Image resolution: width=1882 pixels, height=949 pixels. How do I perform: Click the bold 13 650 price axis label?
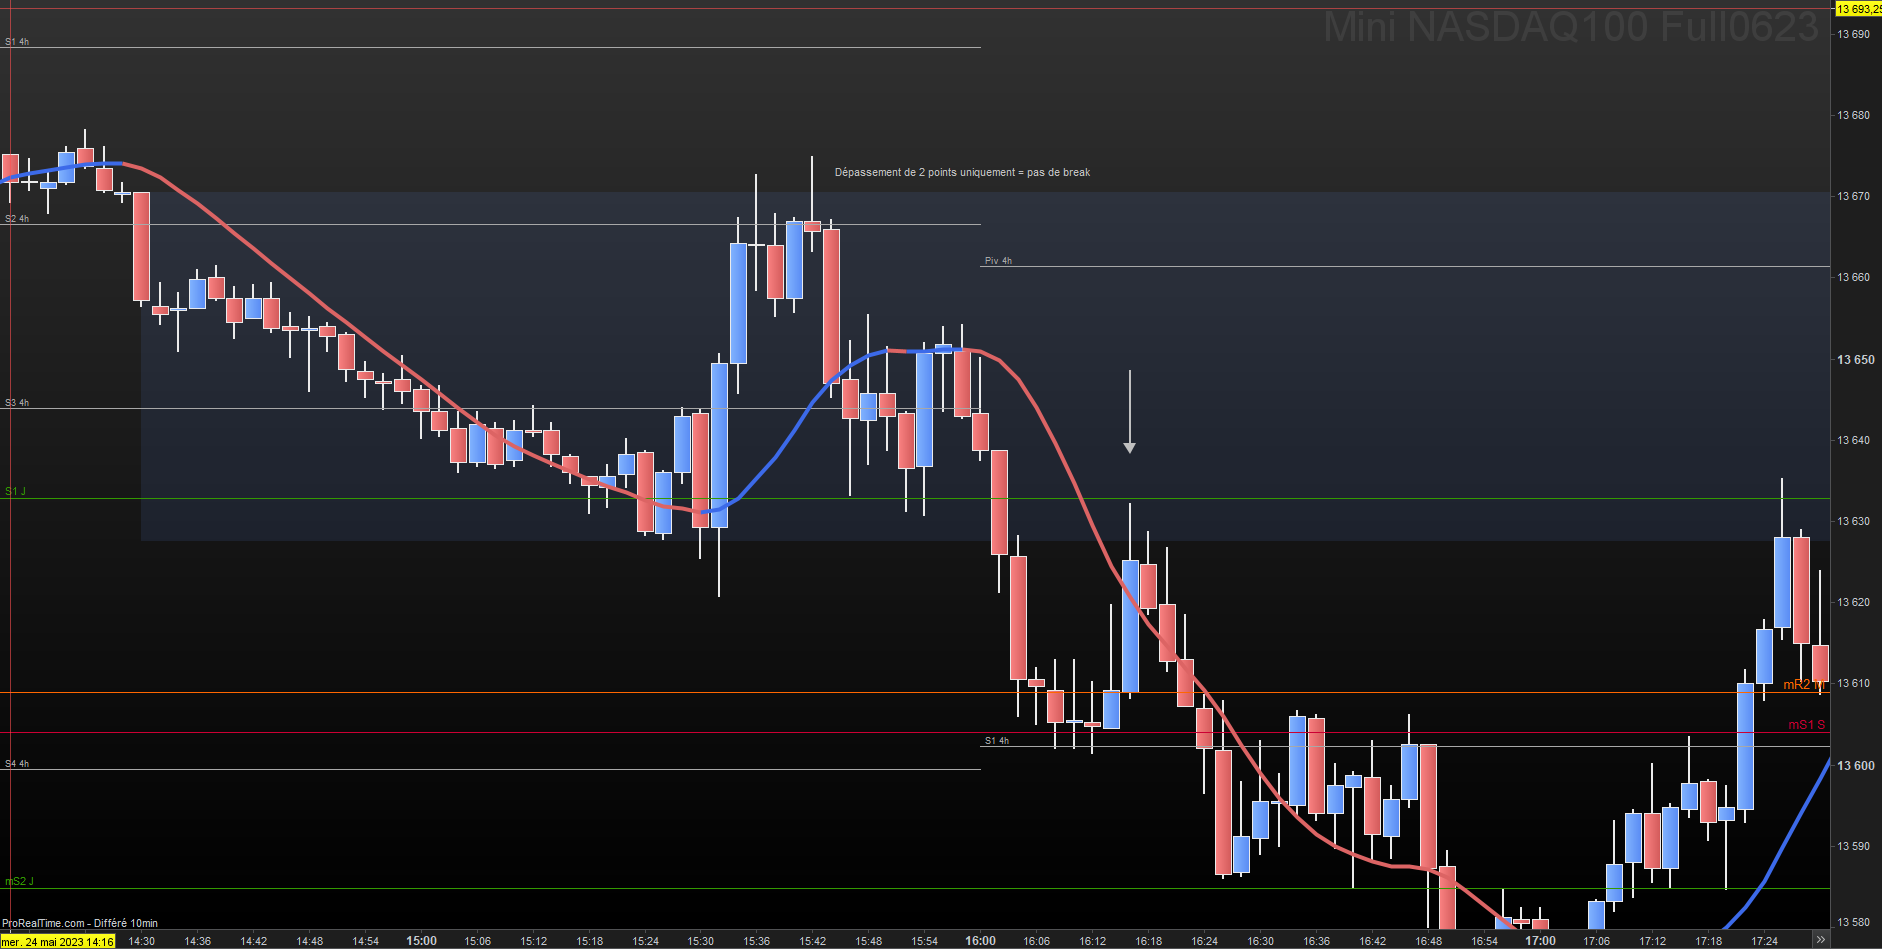(x=1856, y=360)
